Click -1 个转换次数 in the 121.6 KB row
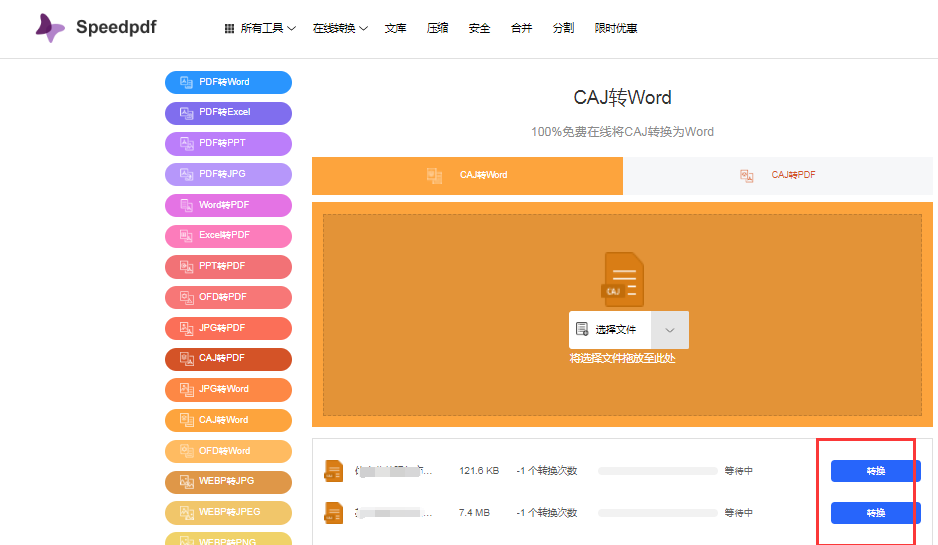The height and width of the screenshot is (545, 938). pos(547,471)
